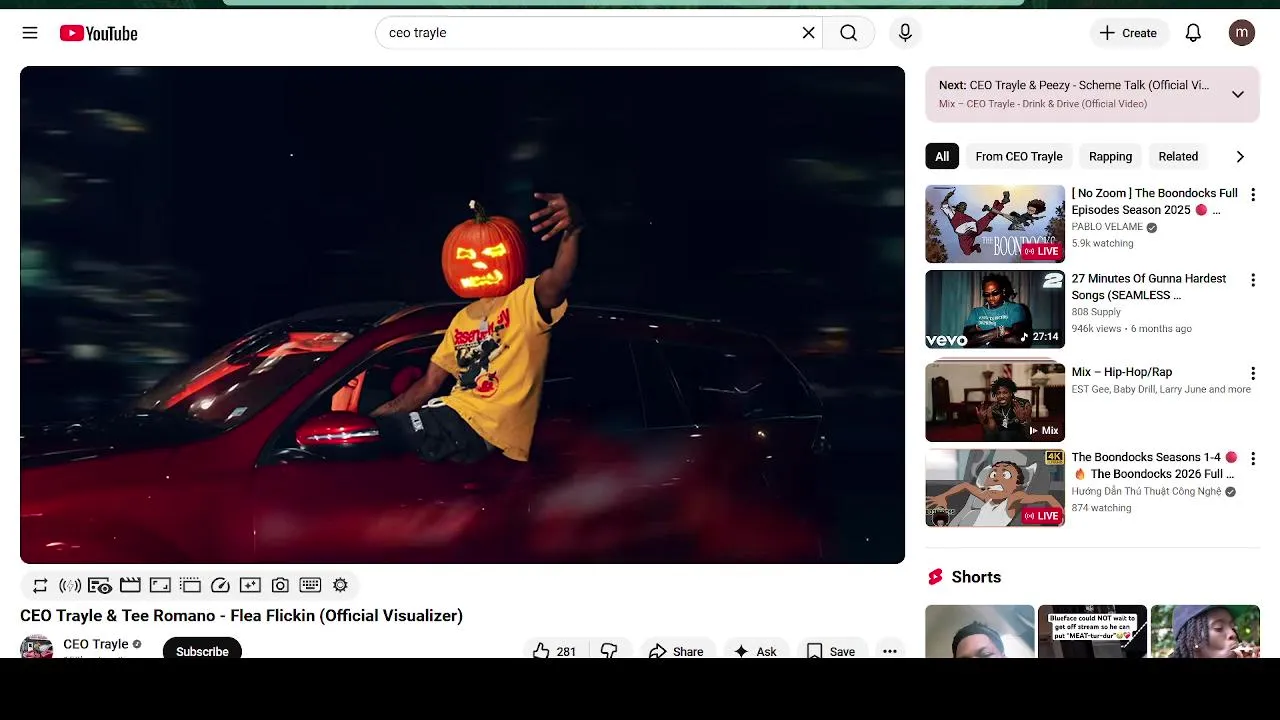Toggle cinema mode clapperboard icon
Screen dimensions: 1280x720
click(x=130, y=585)
